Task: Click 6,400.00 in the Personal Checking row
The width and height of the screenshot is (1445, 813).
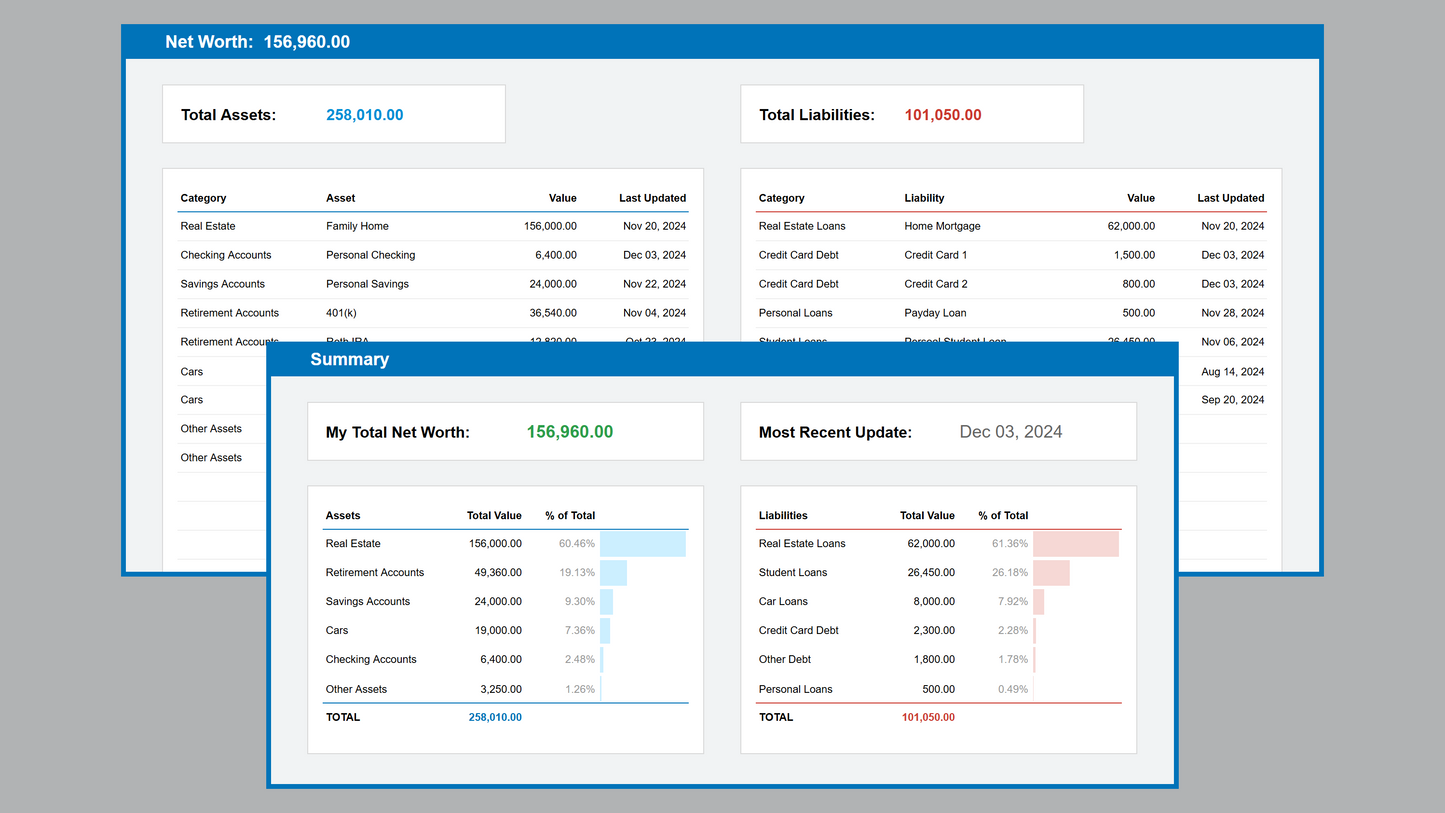Action: click(x=556, y=255)
